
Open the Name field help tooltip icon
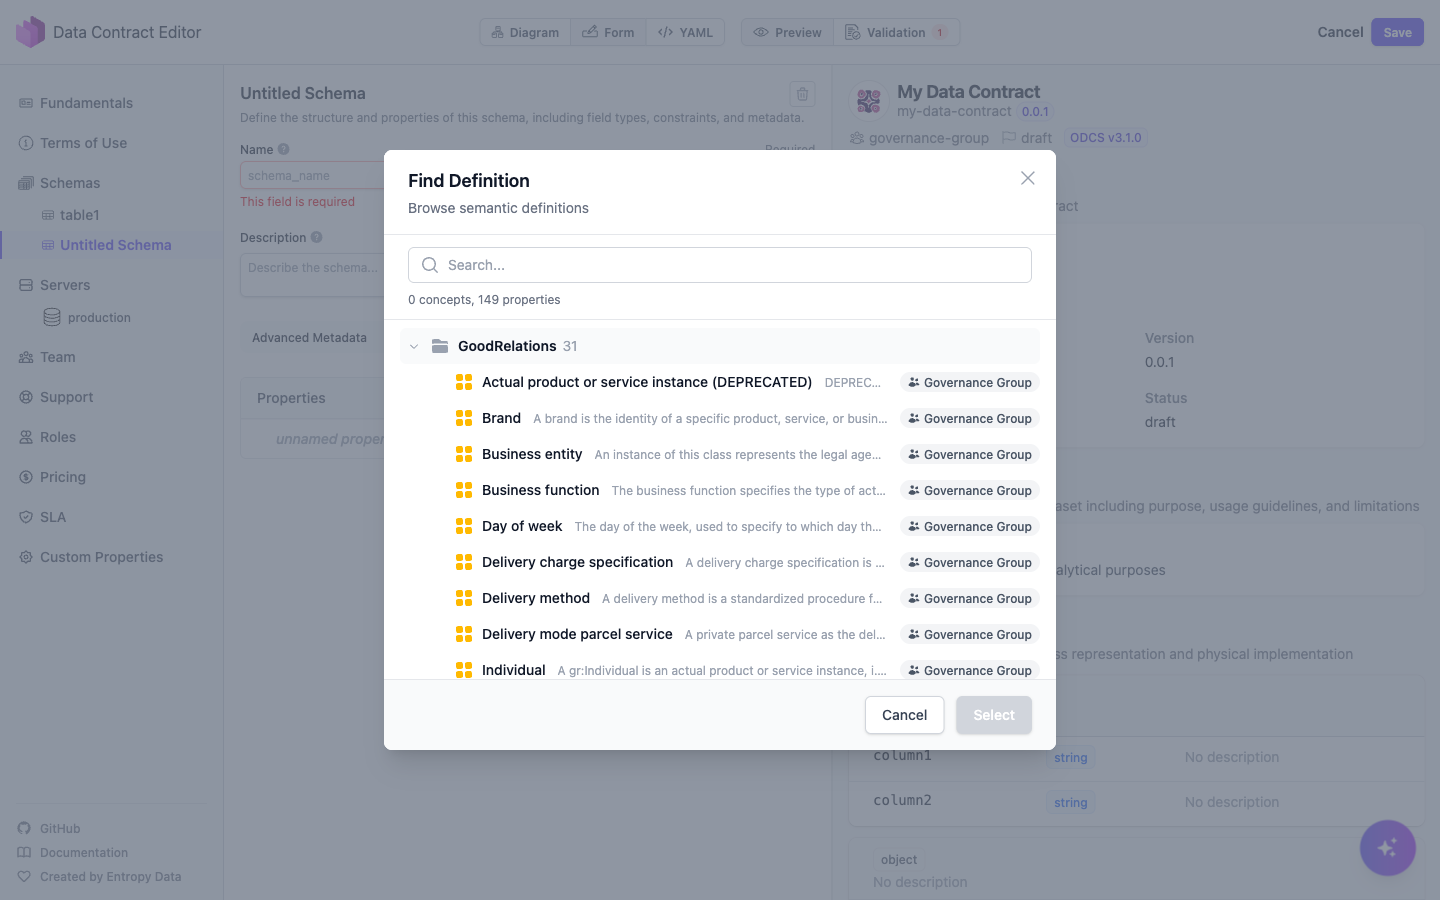(283, 148)
